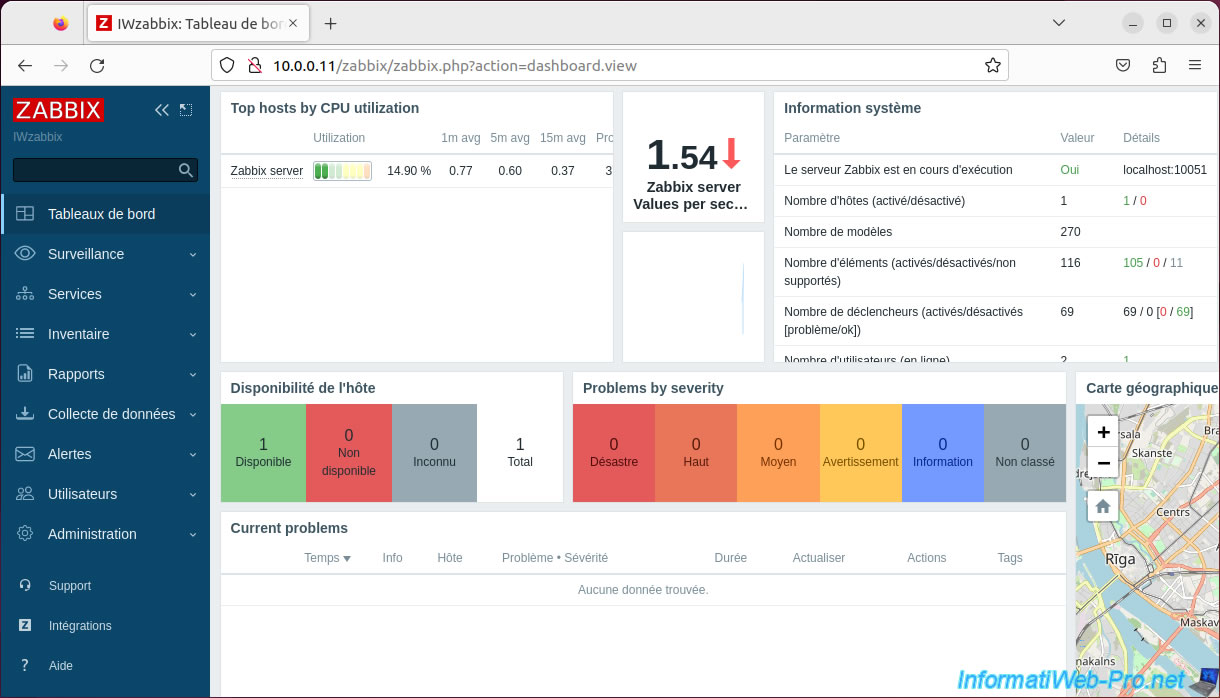The width and height of the screenshot is (1220, 698).
Task: Open Aide help link in sidebar
Action: coord(61,666)
